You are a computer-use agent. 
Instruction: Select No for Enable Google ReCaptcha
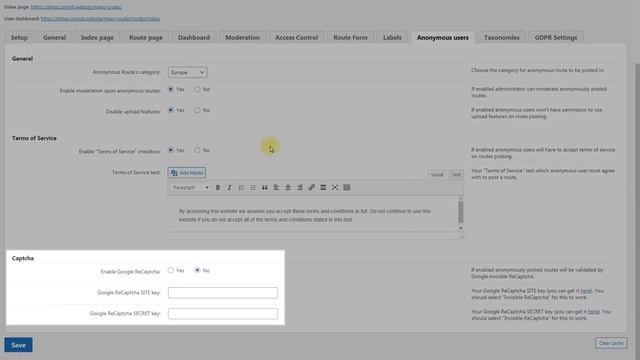(197, 270)
